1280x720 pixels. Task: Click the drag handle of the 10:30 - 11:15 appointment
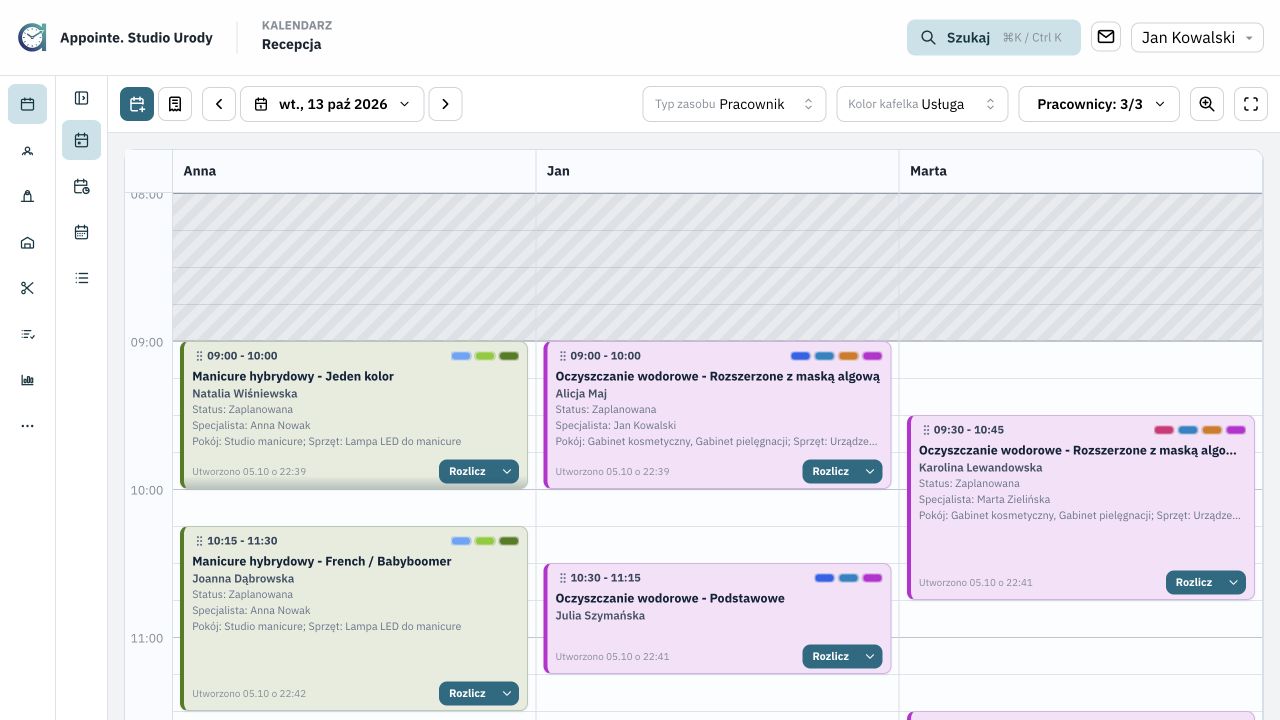pyautogui.click(x=563, y=578)
